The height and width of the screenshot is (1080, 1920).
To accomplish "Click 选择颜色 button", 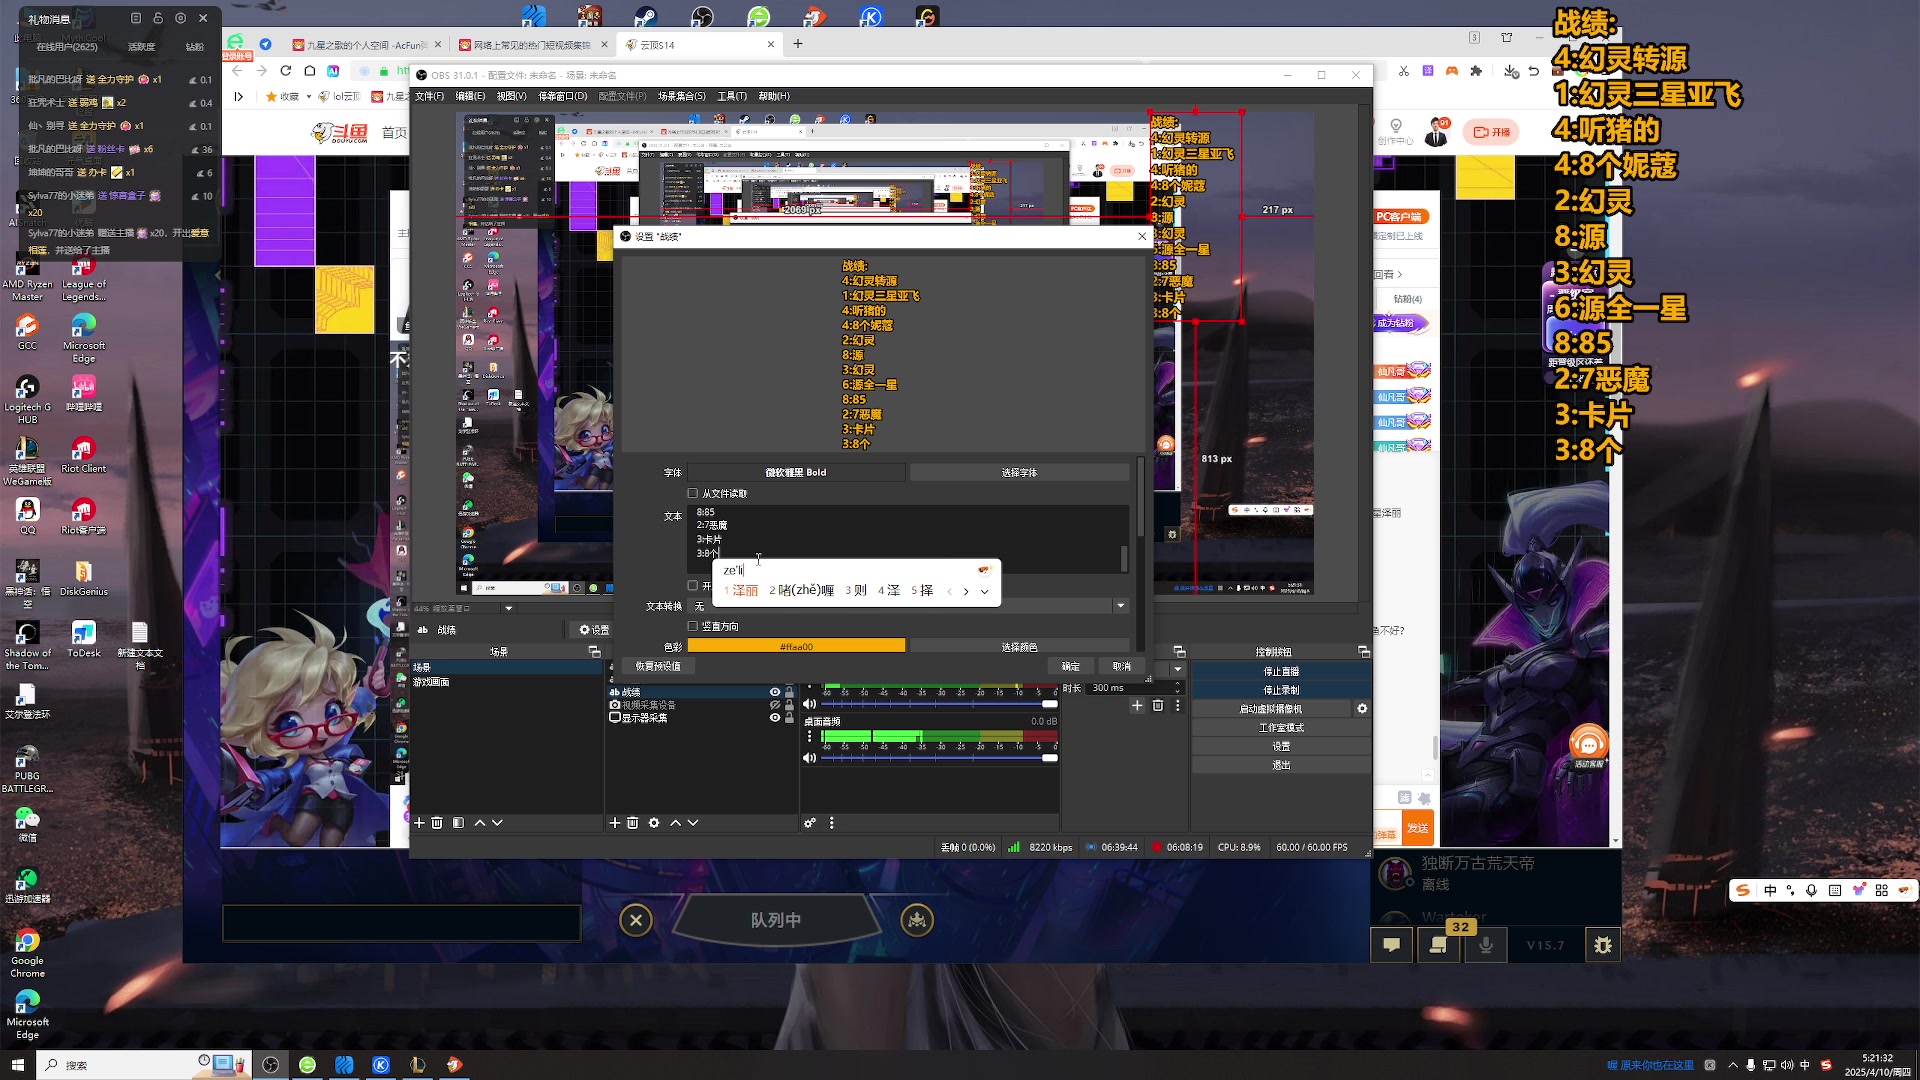I will click(1019, 647).
